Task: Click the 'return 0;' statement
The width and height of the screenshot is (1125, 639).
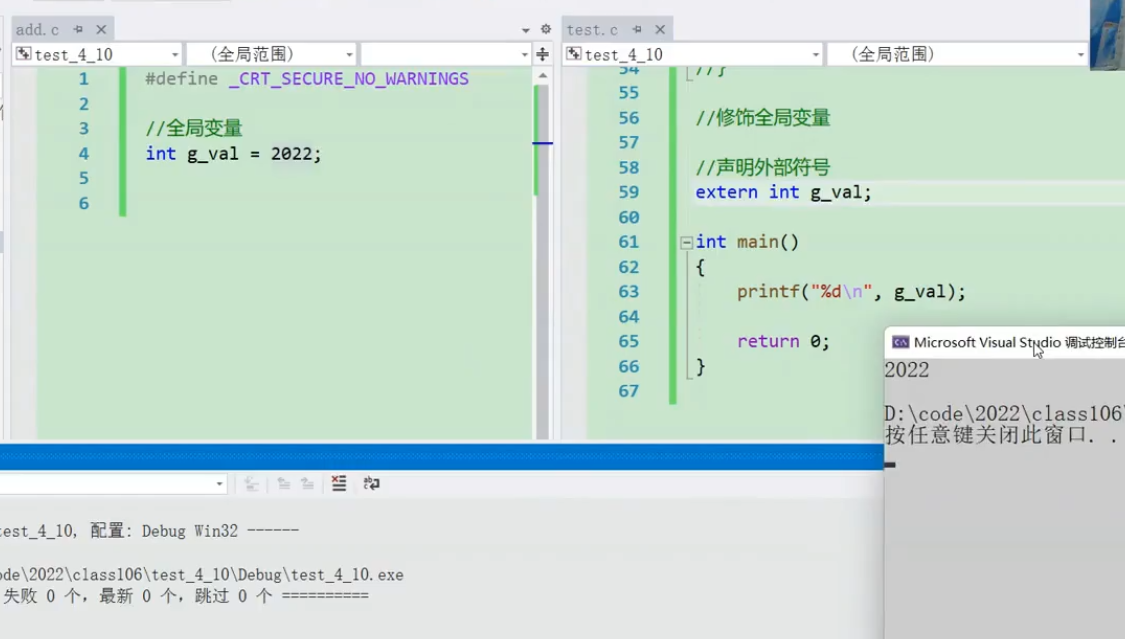Action: point(783,341)
